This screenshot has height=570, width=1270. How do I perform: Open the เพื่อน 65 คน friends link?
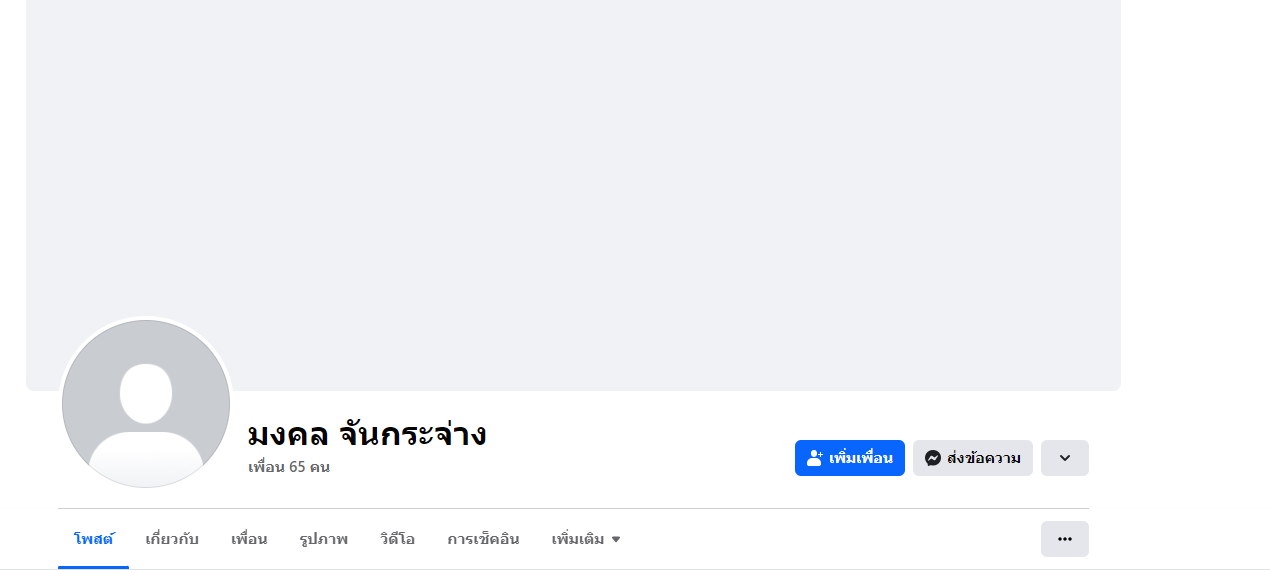(289, 467)
